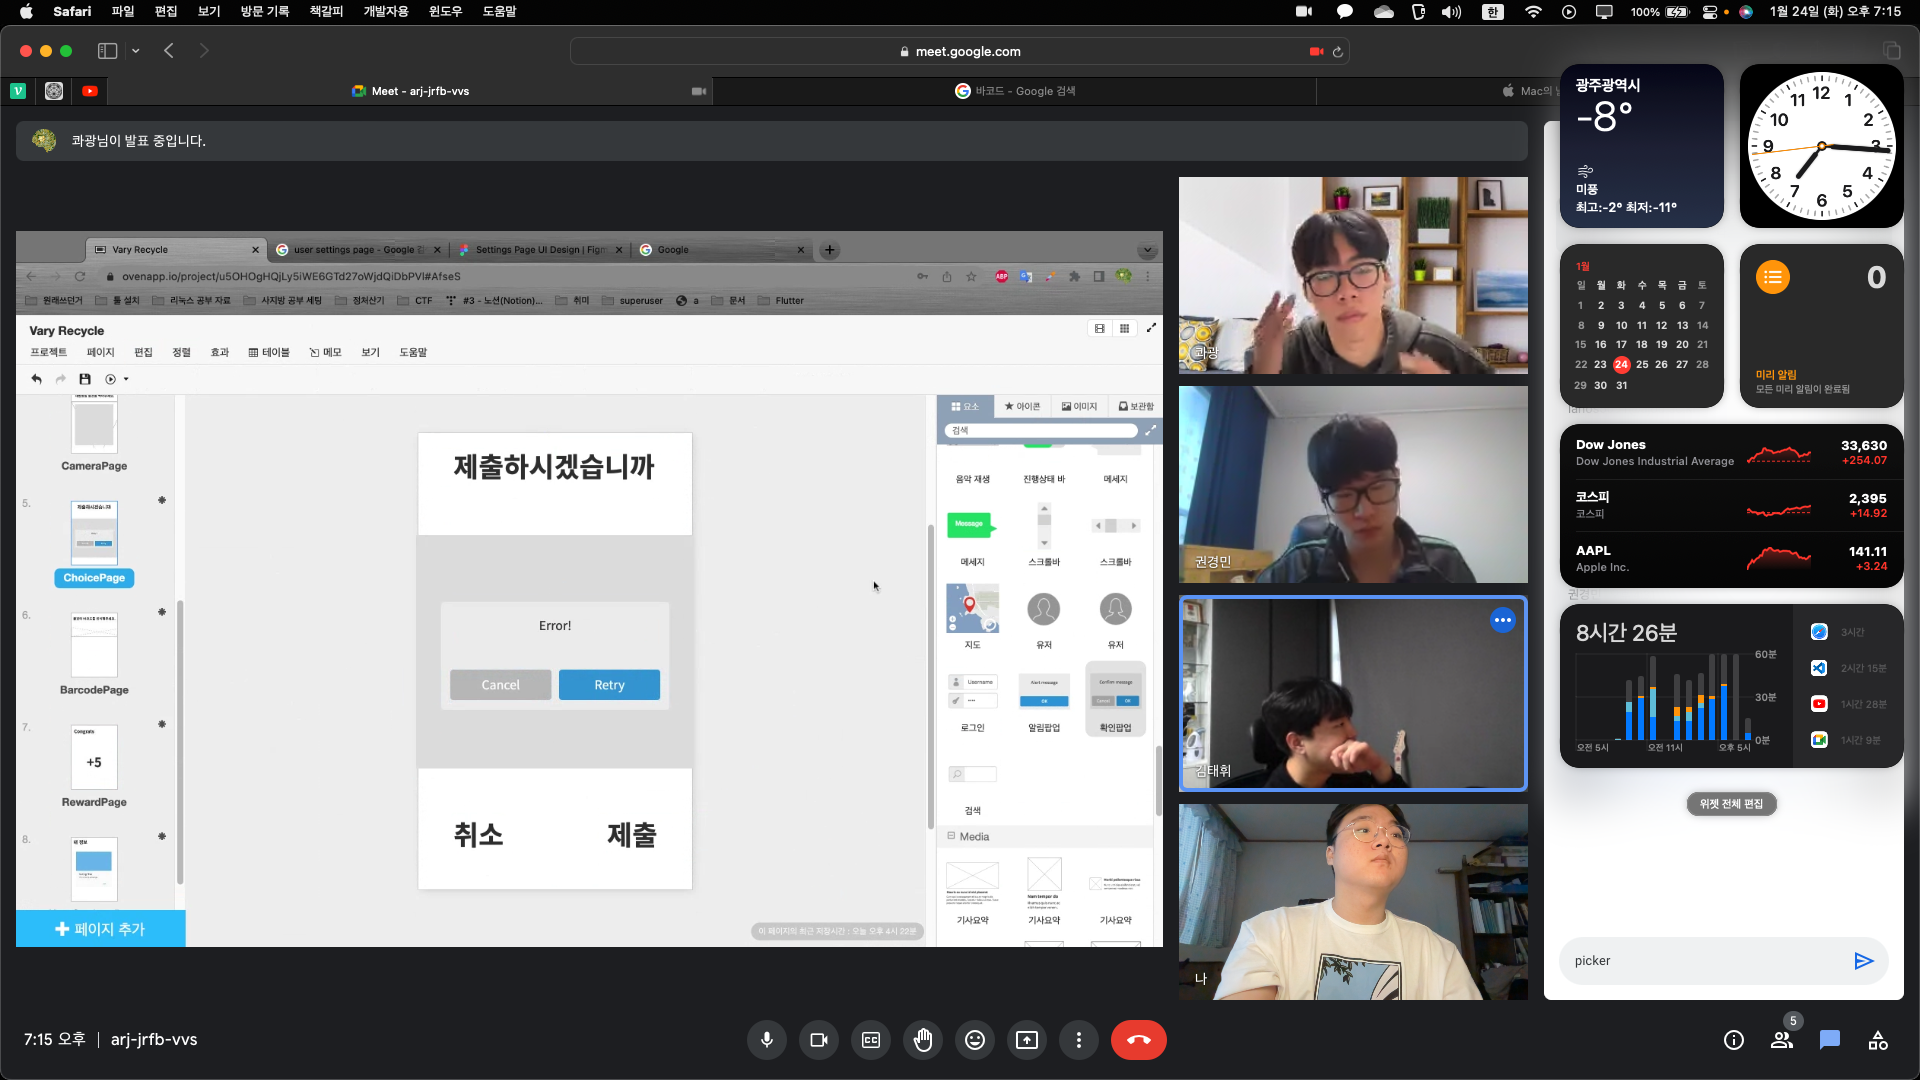Open emoji reactions in Meet
This screenshot has width=1920, height=1080.
[x=975, y=1040]
